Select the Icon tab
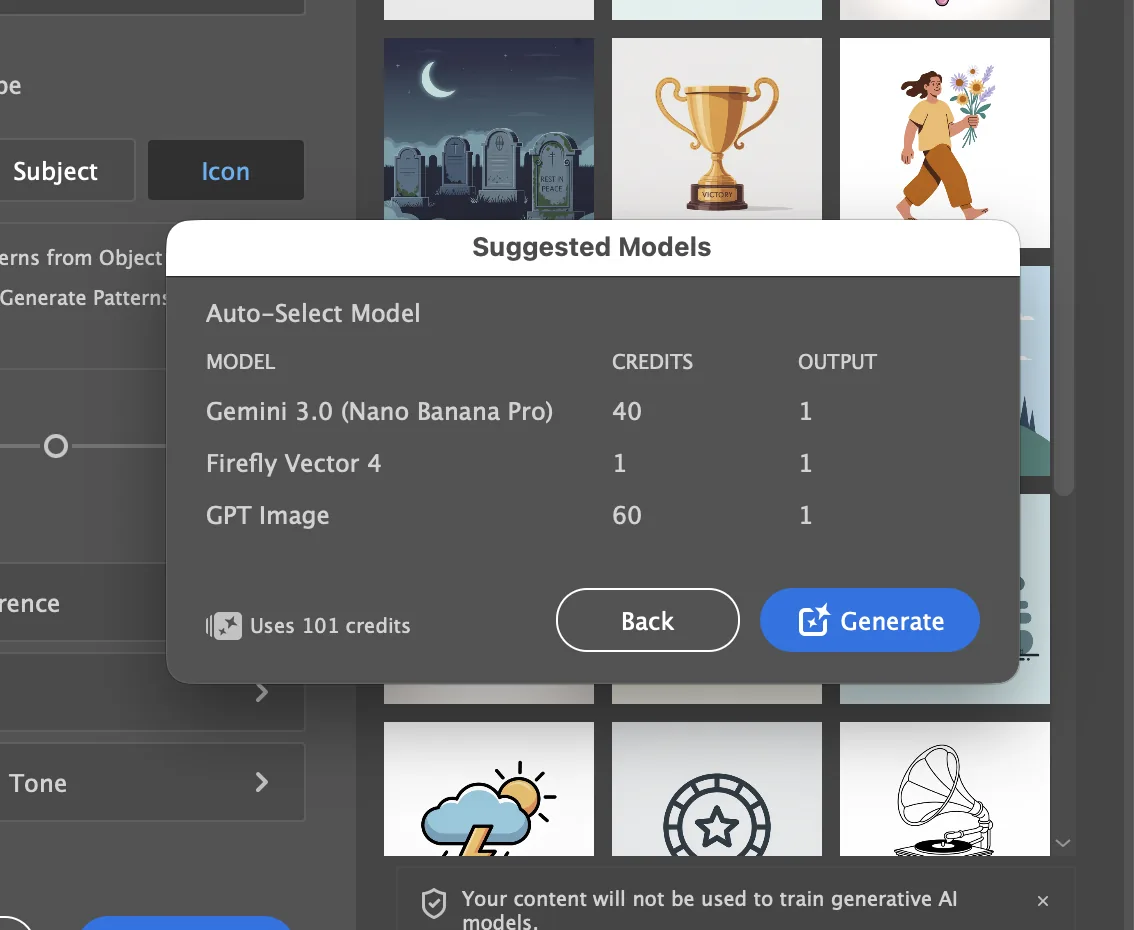1134x930 pixels. tap(226, 171)
